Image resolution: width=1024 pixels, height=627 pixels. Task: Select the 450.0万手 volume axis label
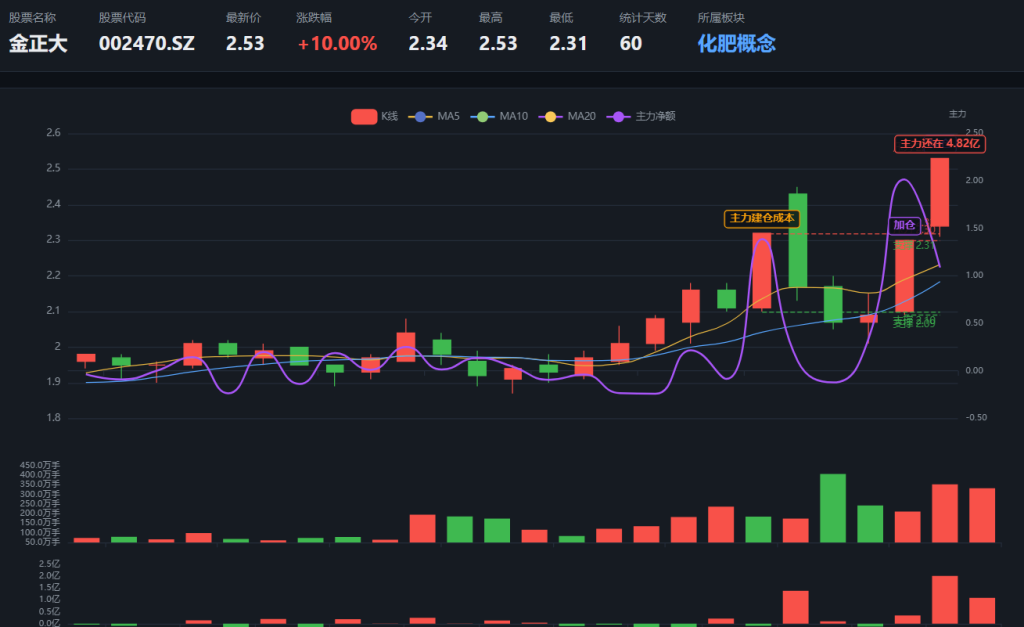tap(40, 466)
